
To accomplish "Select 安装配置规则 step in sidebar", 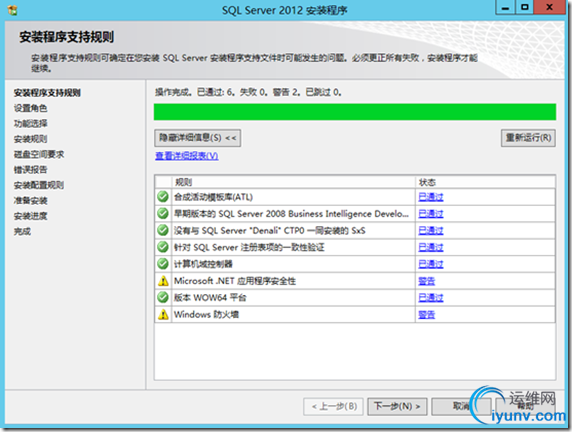I will click(39, 185).
